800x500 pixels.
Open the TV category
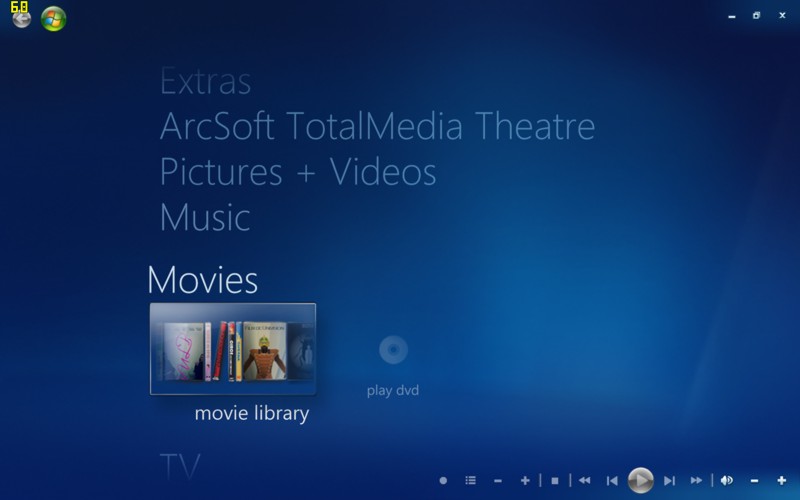(x=180, y=466)
